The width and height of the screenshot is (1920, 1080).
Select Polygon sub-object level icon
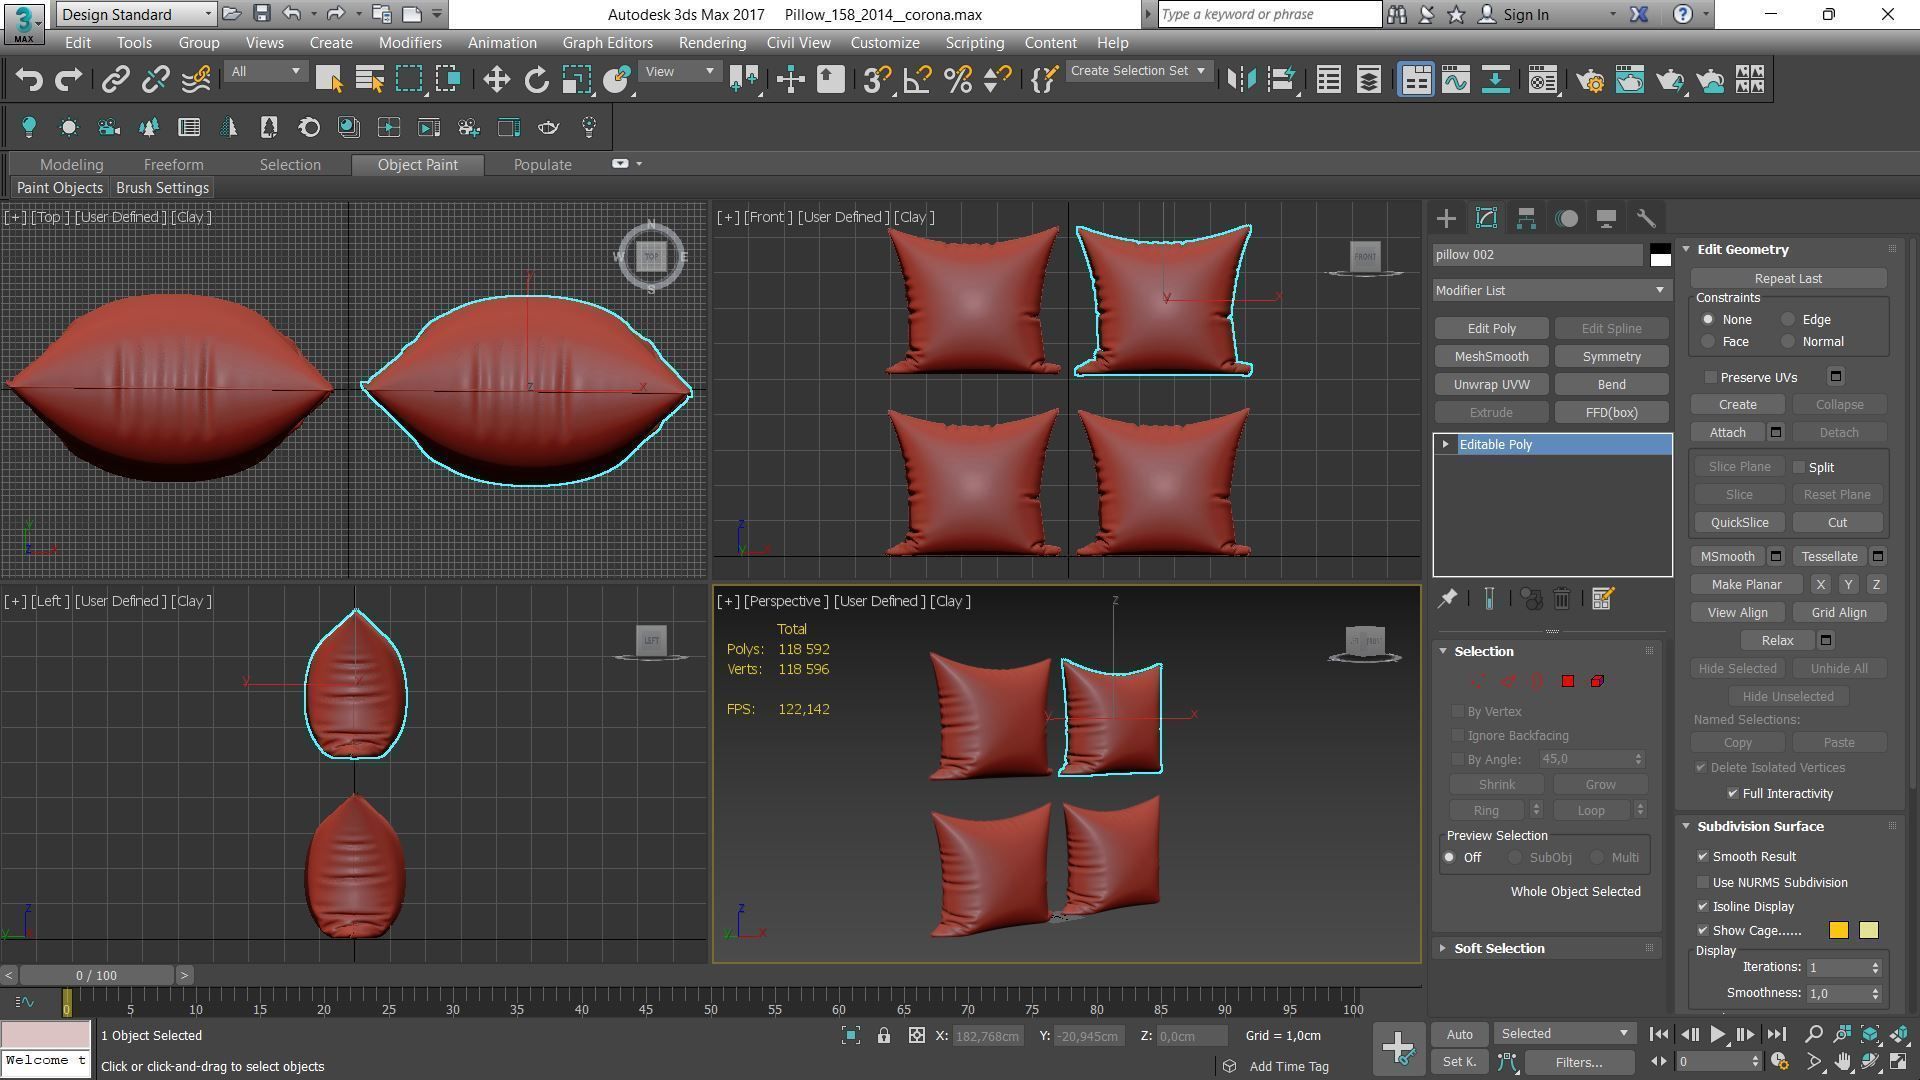1567,681
